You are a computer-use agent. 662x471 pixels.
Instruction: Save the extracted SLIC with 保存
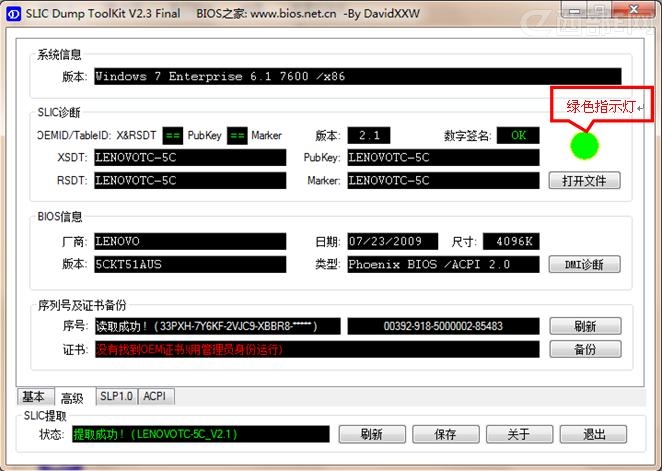pos(445,434)
